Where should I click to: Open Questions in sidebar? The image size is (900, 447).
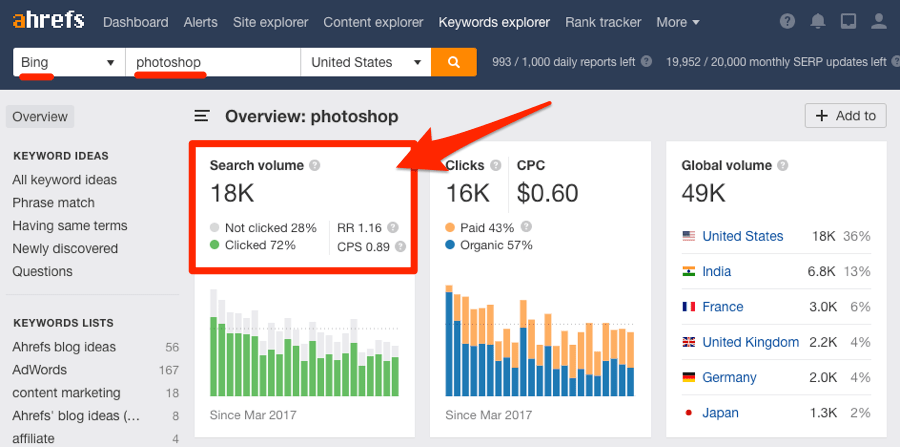42,271
